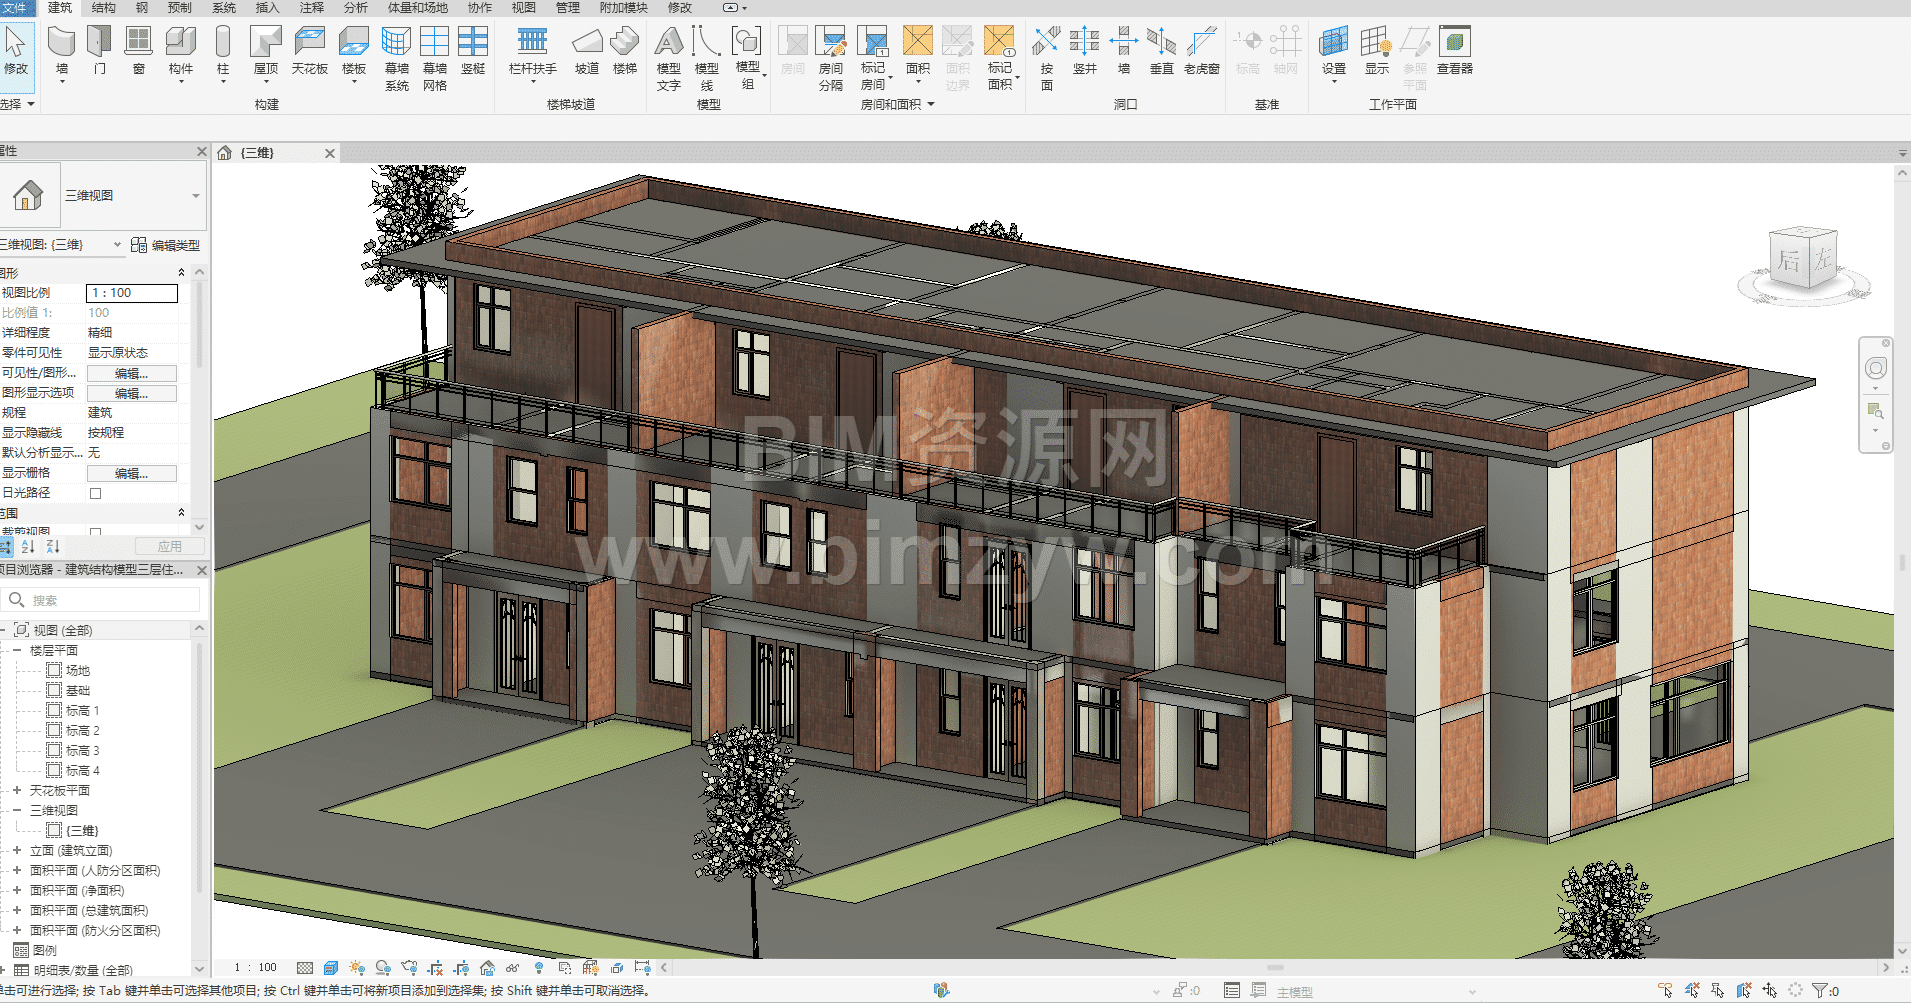Open detail level icon in view control bar

[x=305, y=968]
